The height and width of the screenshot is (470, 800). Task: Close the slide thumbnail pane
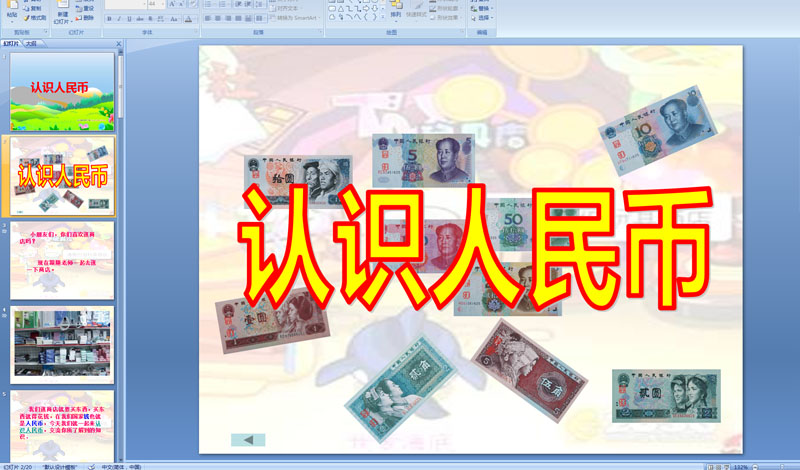pyautogui.click(x=119, y=44)
